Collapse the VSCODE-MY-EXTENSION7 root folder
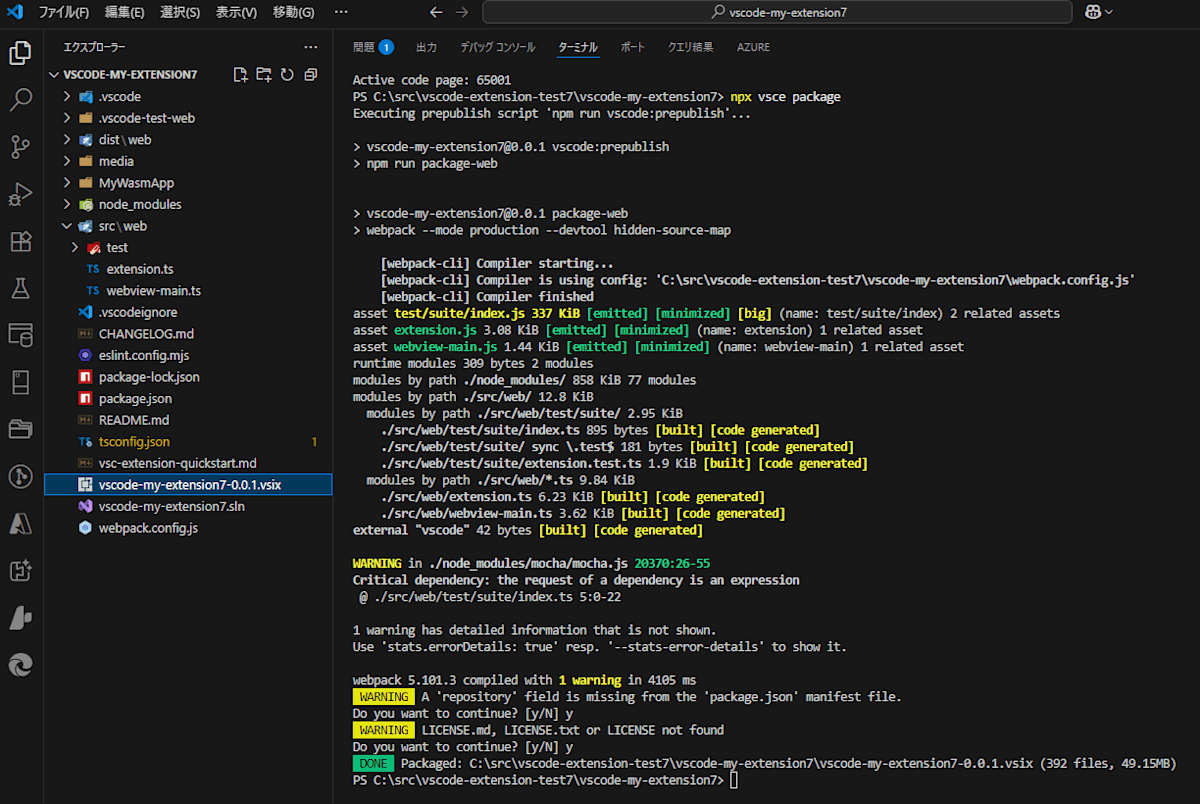This screenshot has width=1200, height=804. (x=55, y=75)
